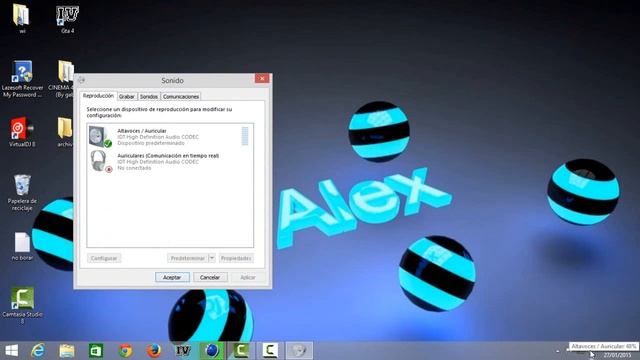Confirm with the Aceptar button

tap(172, 277)
